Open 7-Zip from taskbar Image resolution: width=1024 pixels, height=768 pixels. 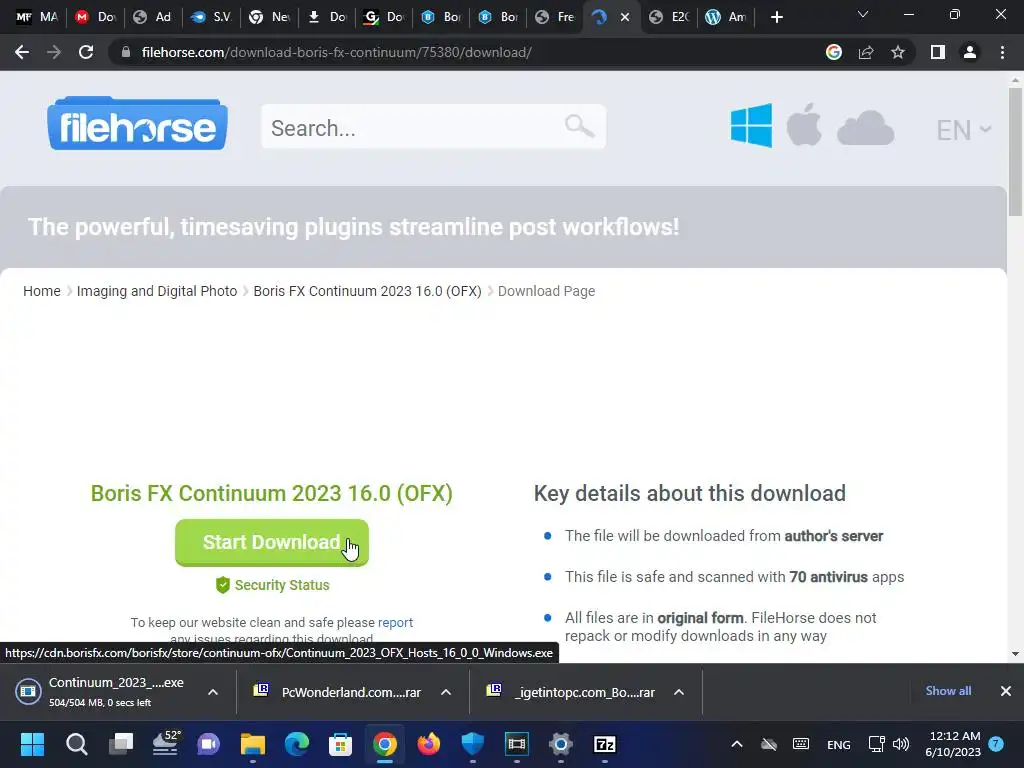coord(605,744)
